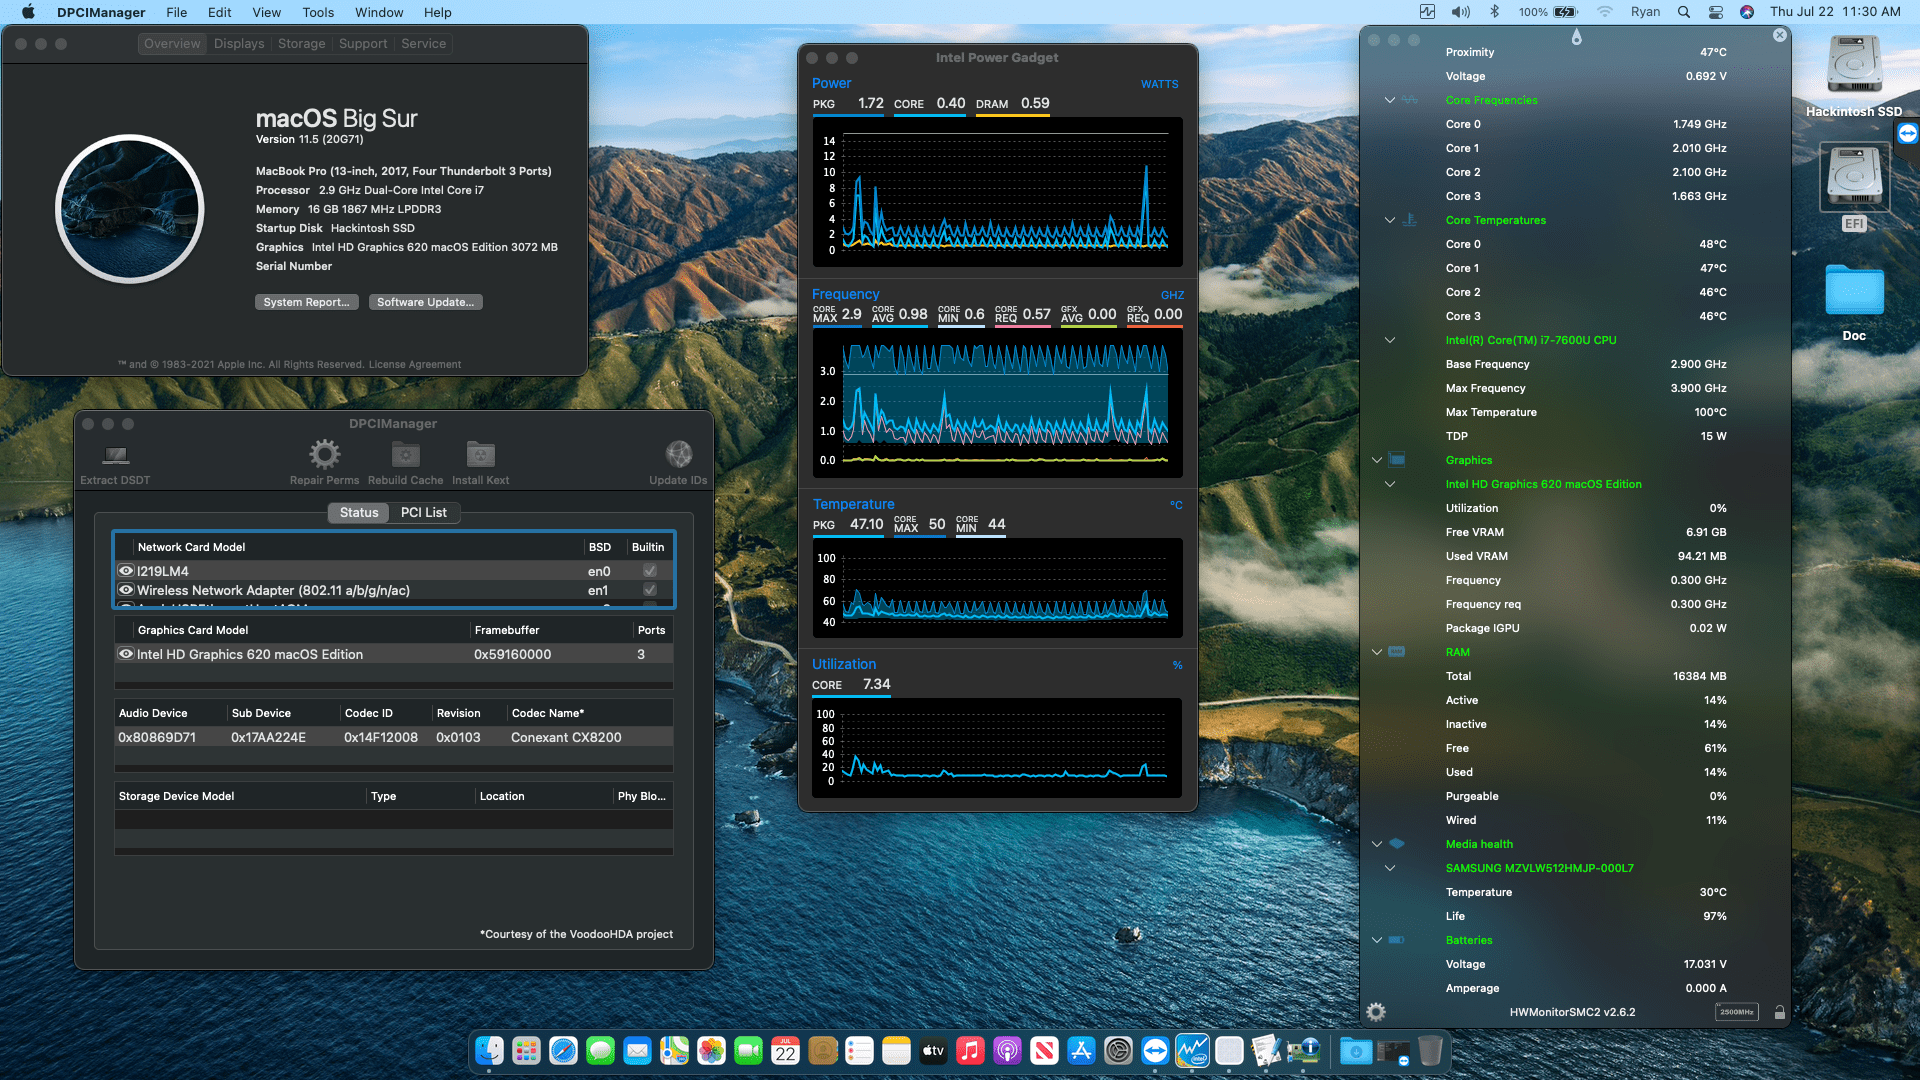The width and height of the screenshot is (1920, 1080).
Task: Click TeamViewer icon in the Dock
Action: click(x=1155, y=1050)
